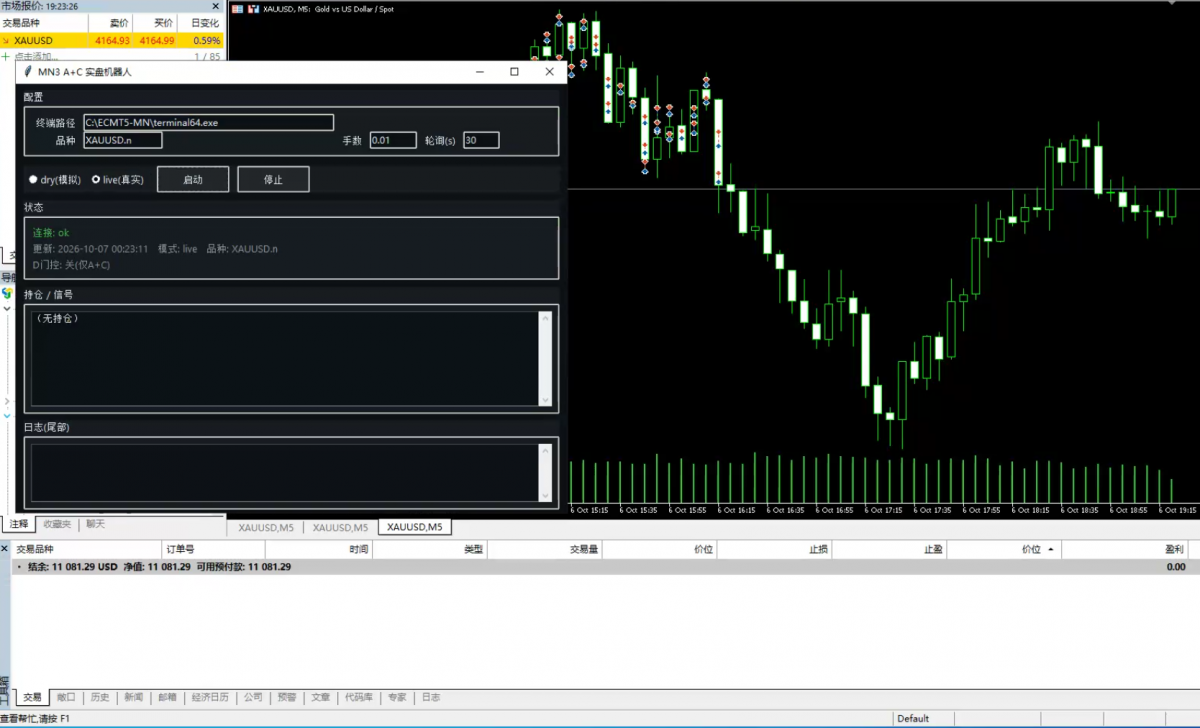Close the 市场报价 Market Watch panel
The image size is (1200, 728).
tap(215, 6)
